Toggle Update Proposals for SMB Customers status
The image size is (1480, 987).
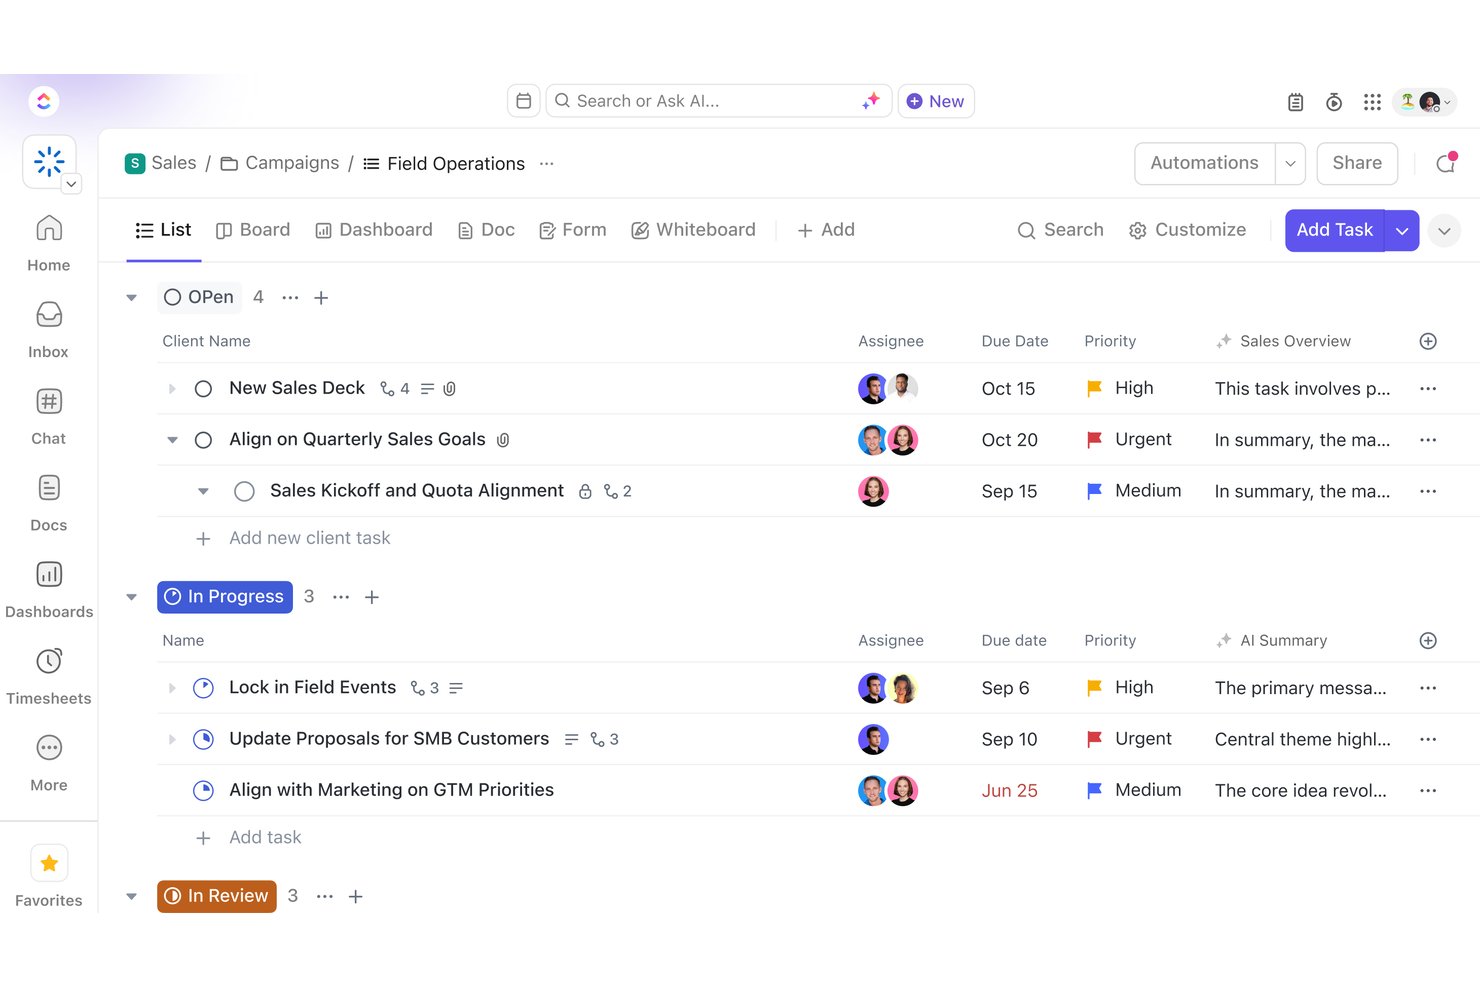point(203,739)
